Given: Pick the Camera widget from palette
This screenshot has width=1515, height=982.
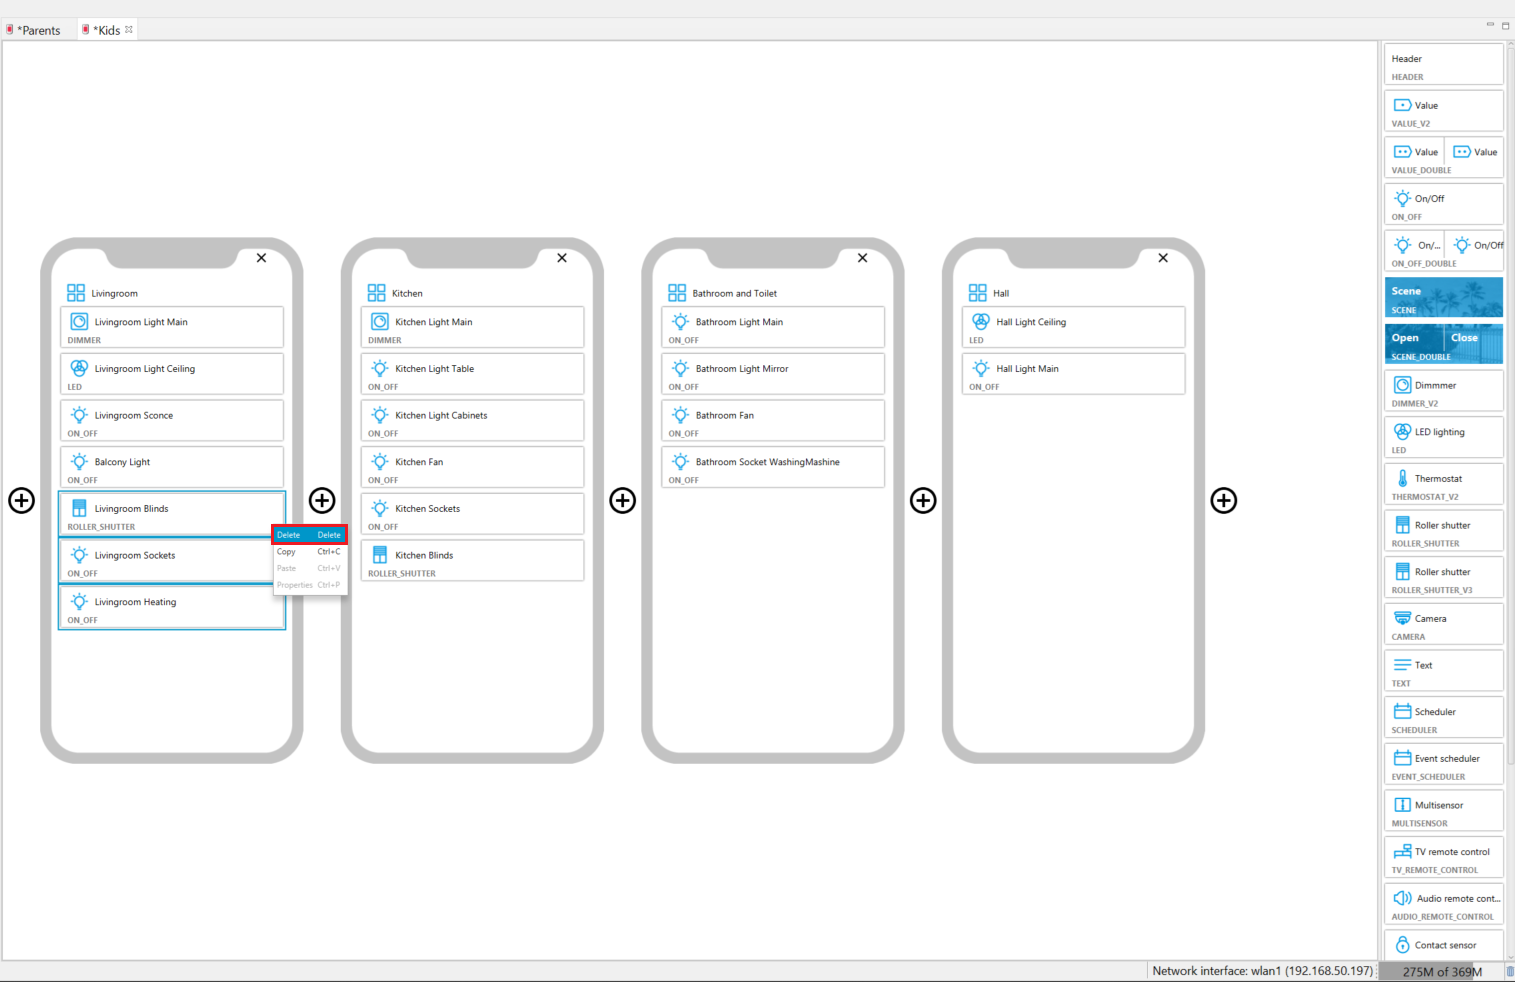Looking at the screenshot, I should (1443, 624).
